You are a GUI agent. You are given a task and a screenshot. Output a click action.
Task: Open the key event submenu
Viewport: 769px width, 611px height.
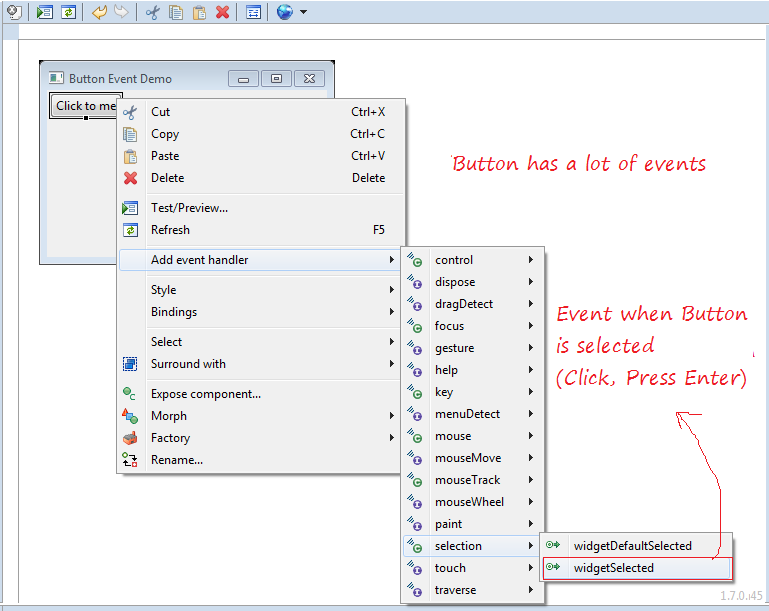[473, 392]
